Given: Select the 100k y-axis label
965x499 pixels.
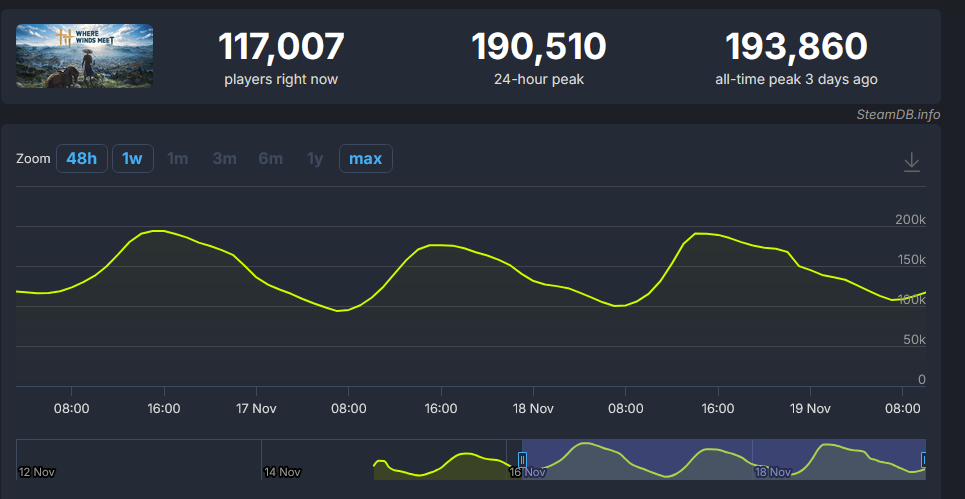Looking at the screenshot, I should point(910,300).
